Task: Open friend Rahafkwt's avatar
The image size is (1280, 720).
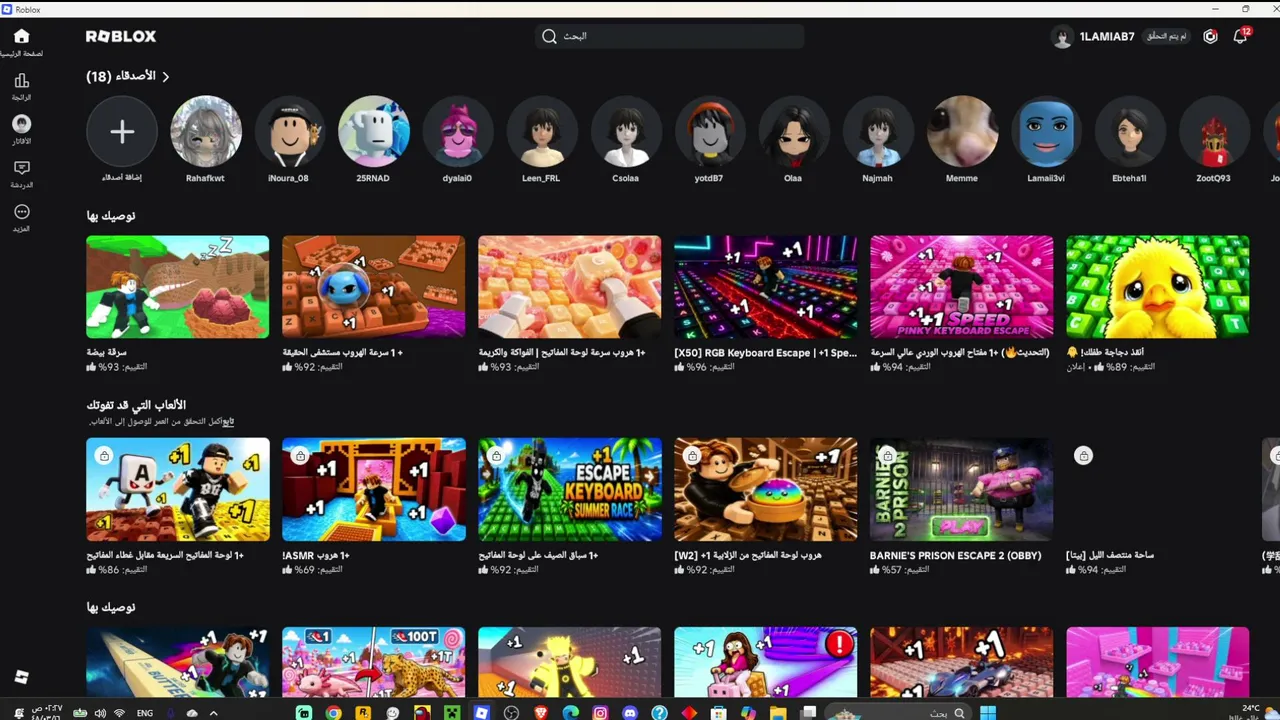Action: point(206,131)
